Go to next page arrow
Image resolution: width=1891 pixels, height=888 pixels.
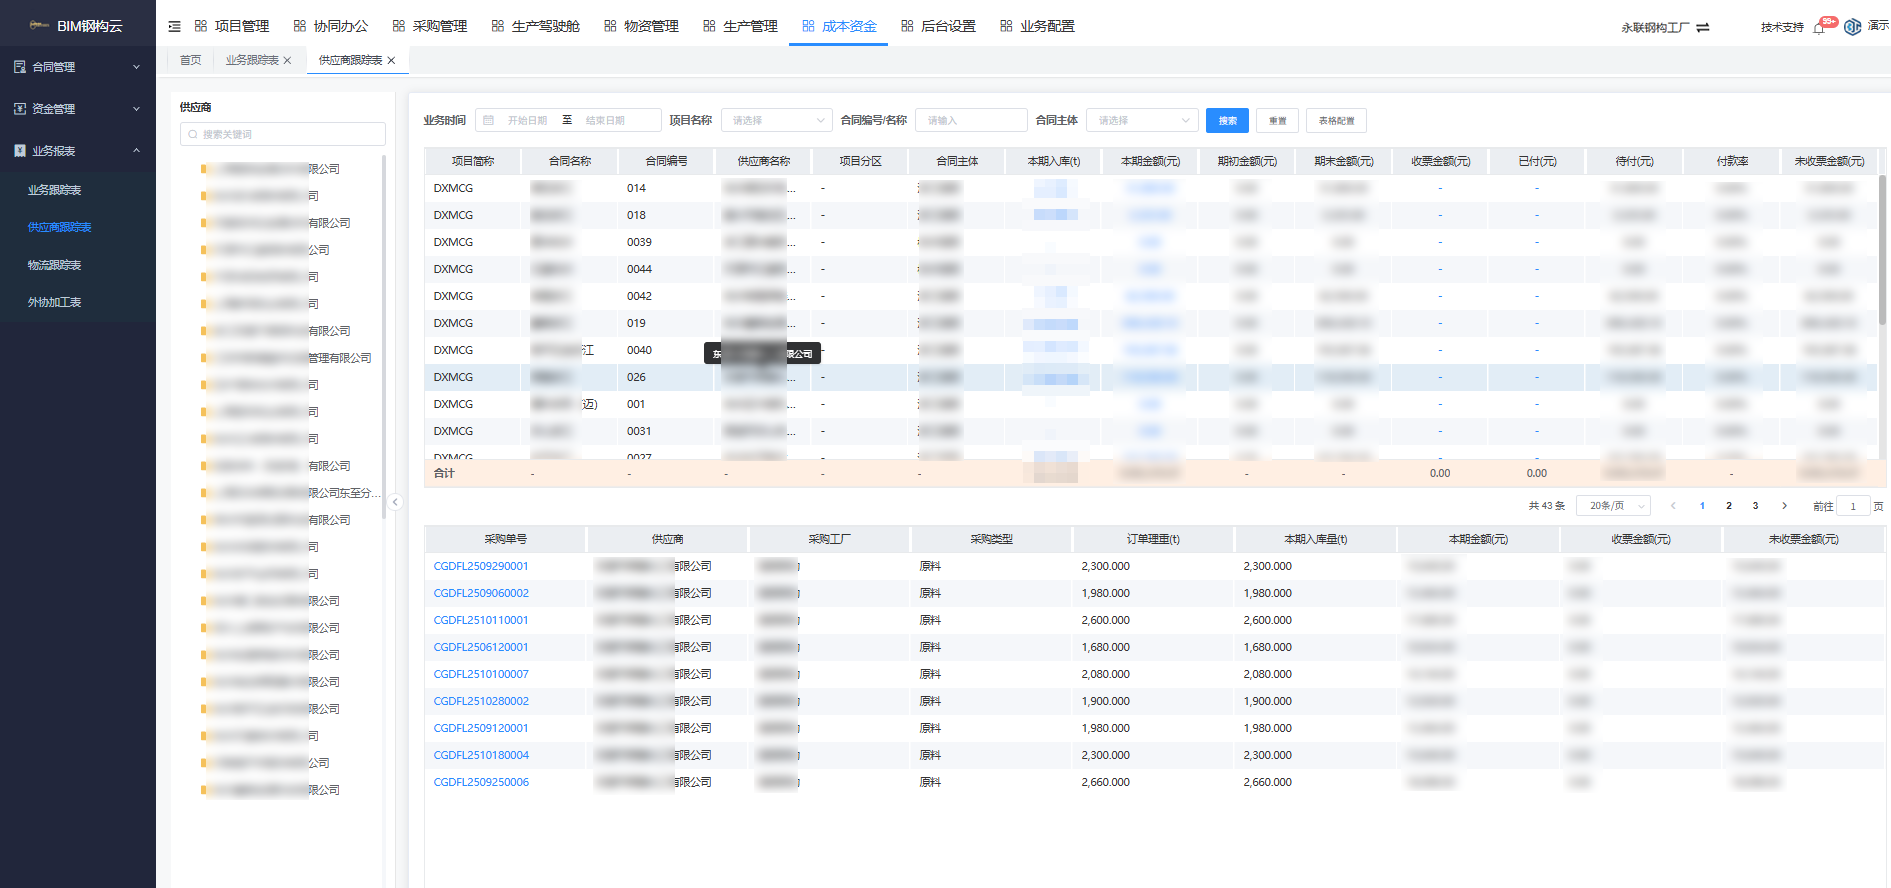coord(1784,506)
